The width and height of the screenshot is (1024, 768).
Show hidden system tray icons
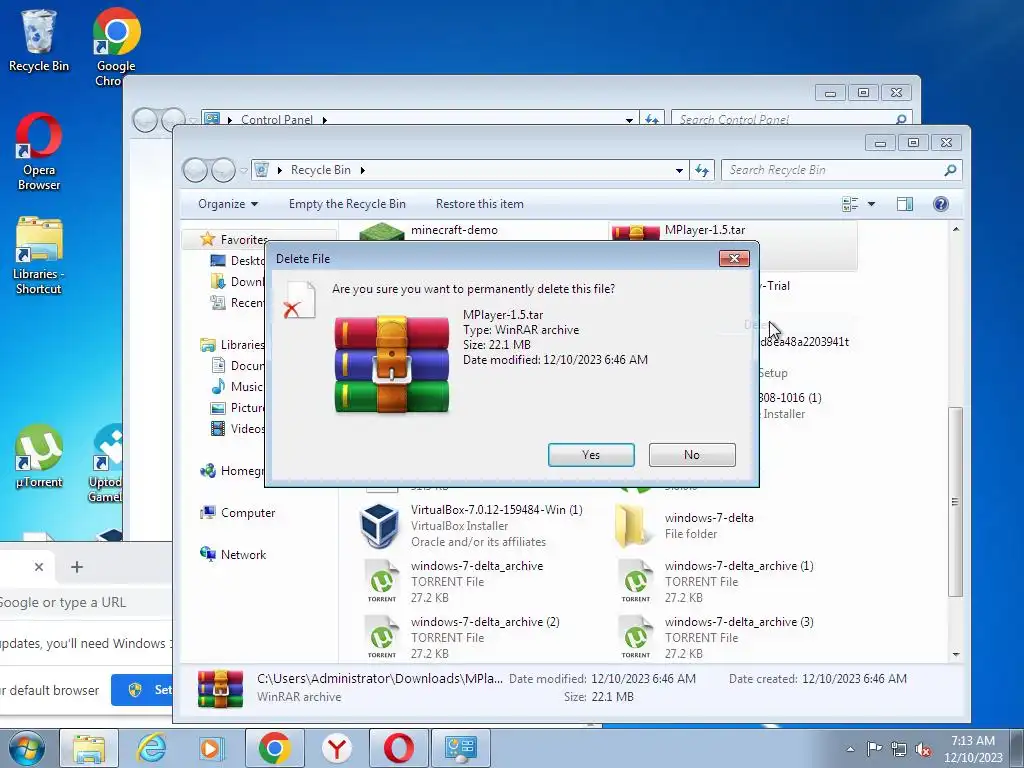850,749
